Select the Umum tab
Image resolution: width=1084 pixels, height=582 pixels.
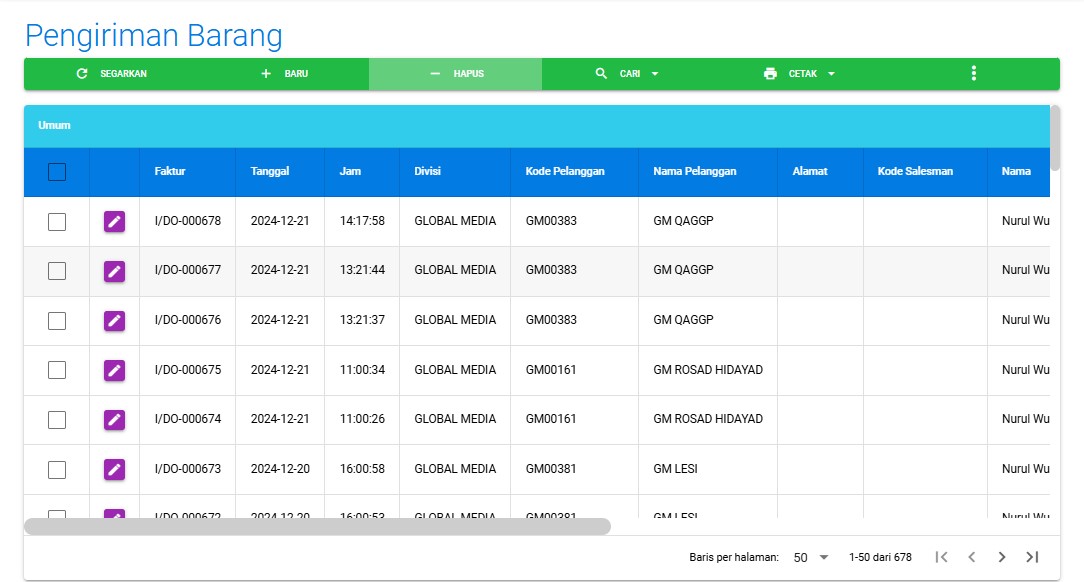click(x=54, y=126)
